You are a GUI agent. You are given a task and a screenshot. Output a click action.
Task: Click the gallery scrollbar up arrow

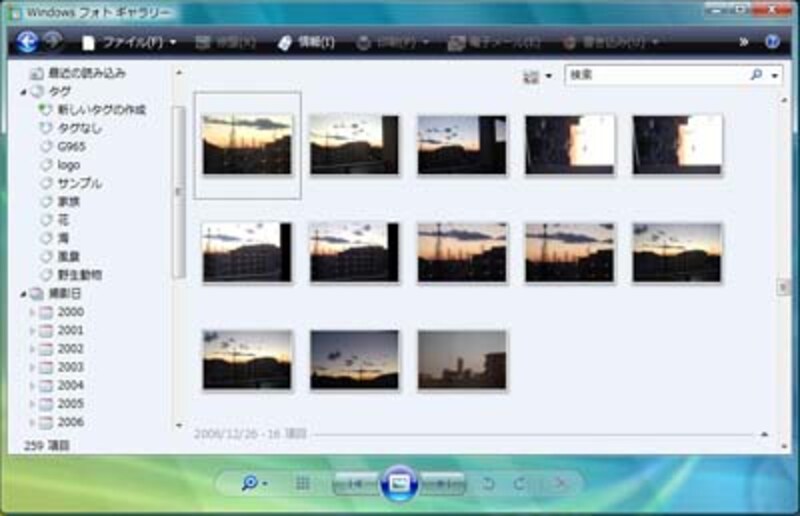pyautogui.click(x=784, y=101)
